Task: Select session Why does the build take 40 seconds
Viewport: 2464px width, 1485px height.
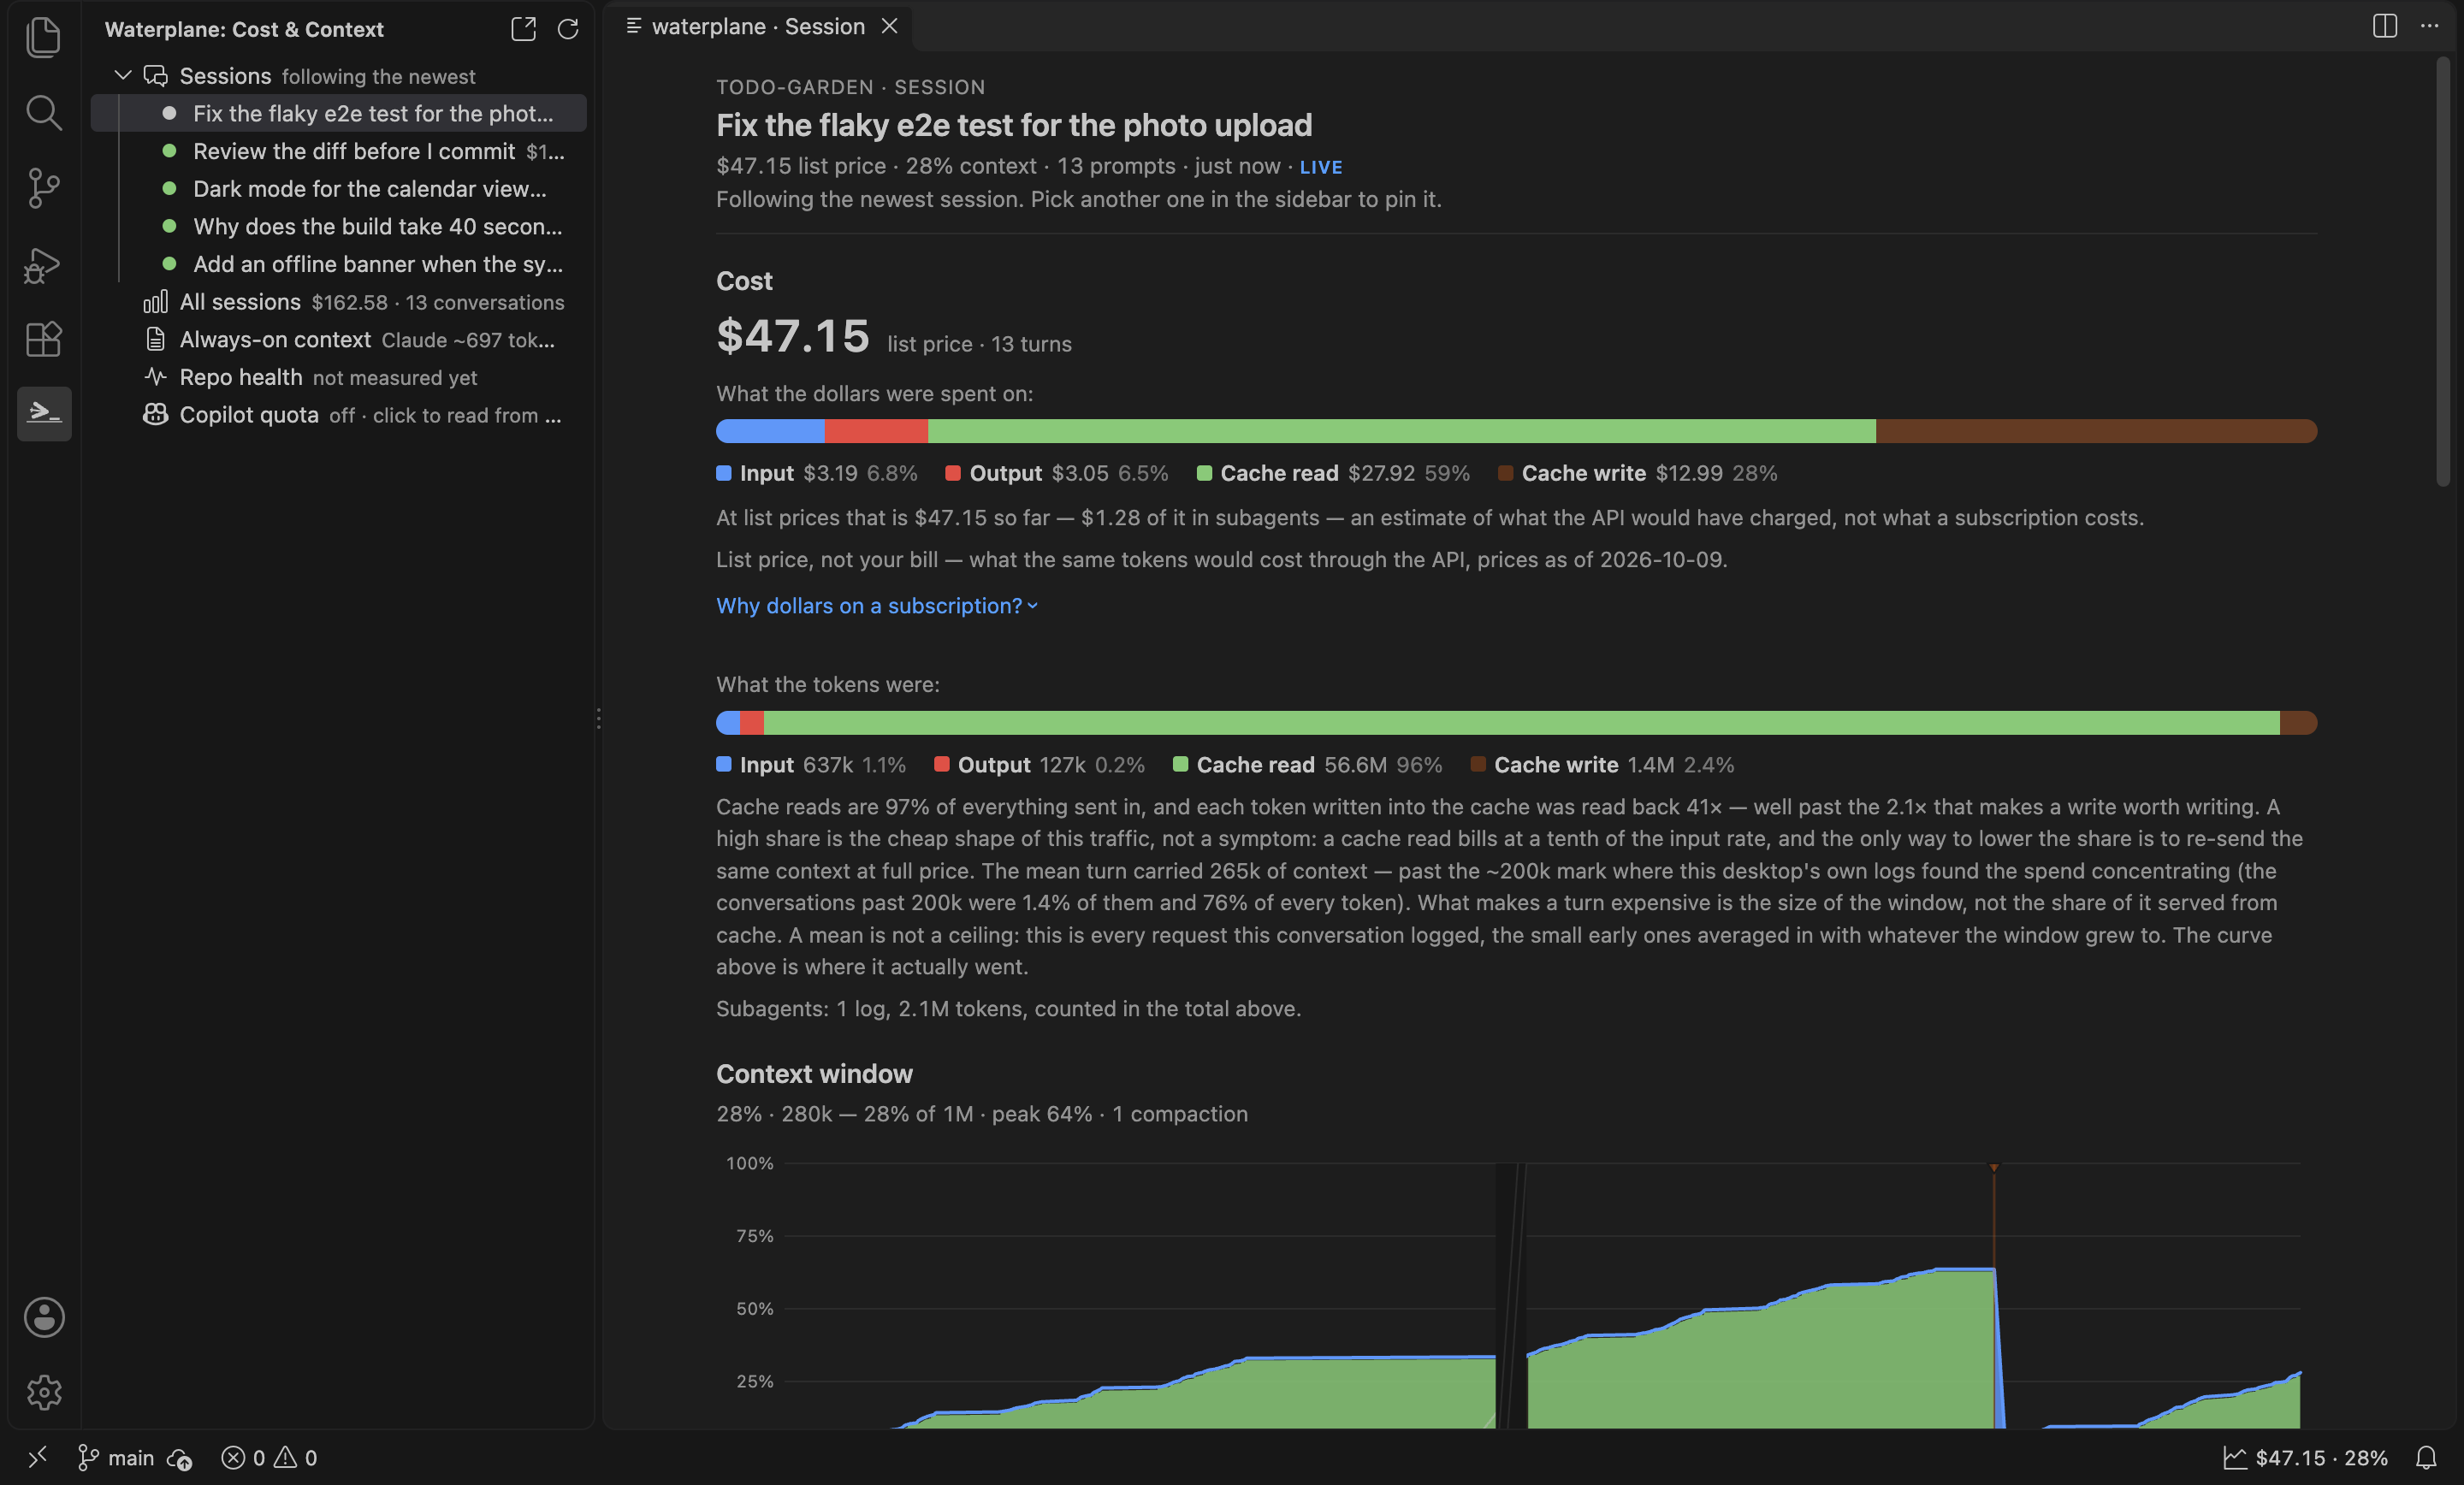Action: (x=339, y=226)
